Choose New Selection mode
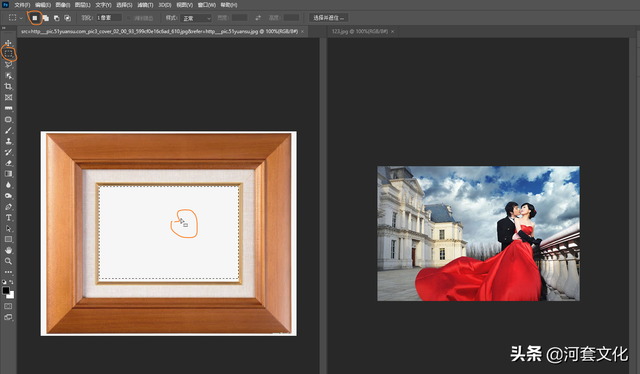The height and width of the screenshot is (374, 640). click(35, 18)
